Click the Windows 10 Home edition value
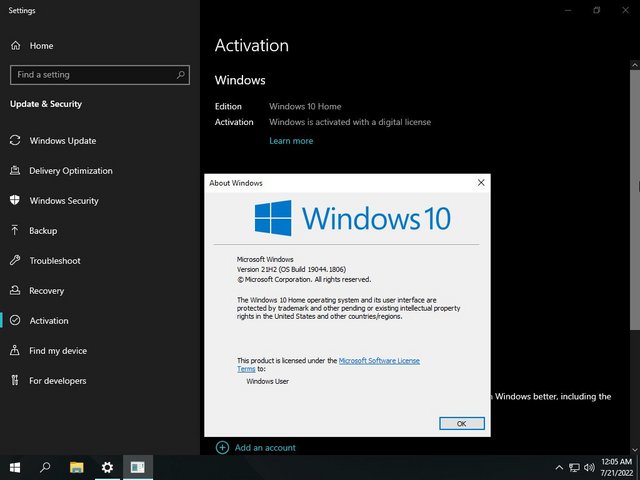This screenshot has width=640, height=480. click(305, 107)
